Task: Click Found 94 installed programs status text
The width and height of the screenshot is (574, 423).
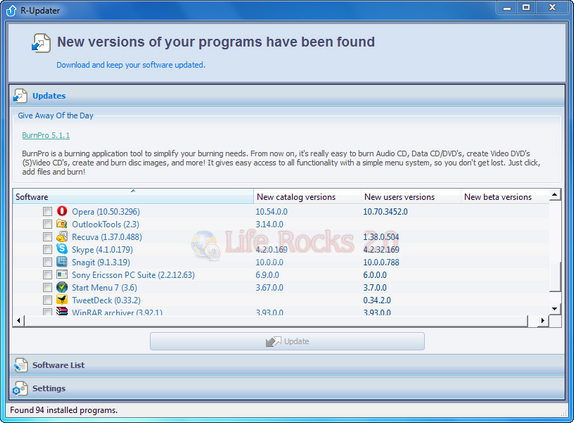Action: [64, 410]
